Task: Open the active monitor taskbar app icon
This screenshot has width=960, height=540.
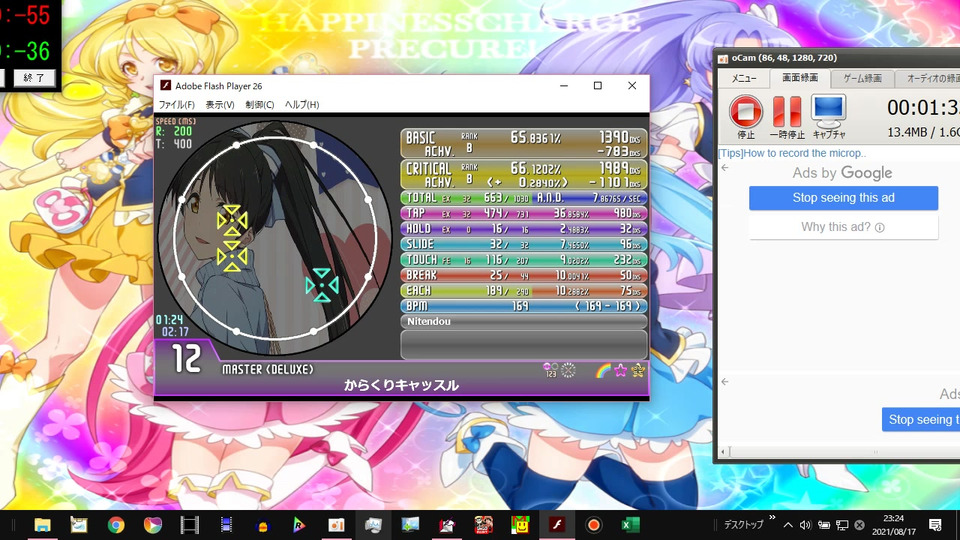Action: tap(373, 525)
